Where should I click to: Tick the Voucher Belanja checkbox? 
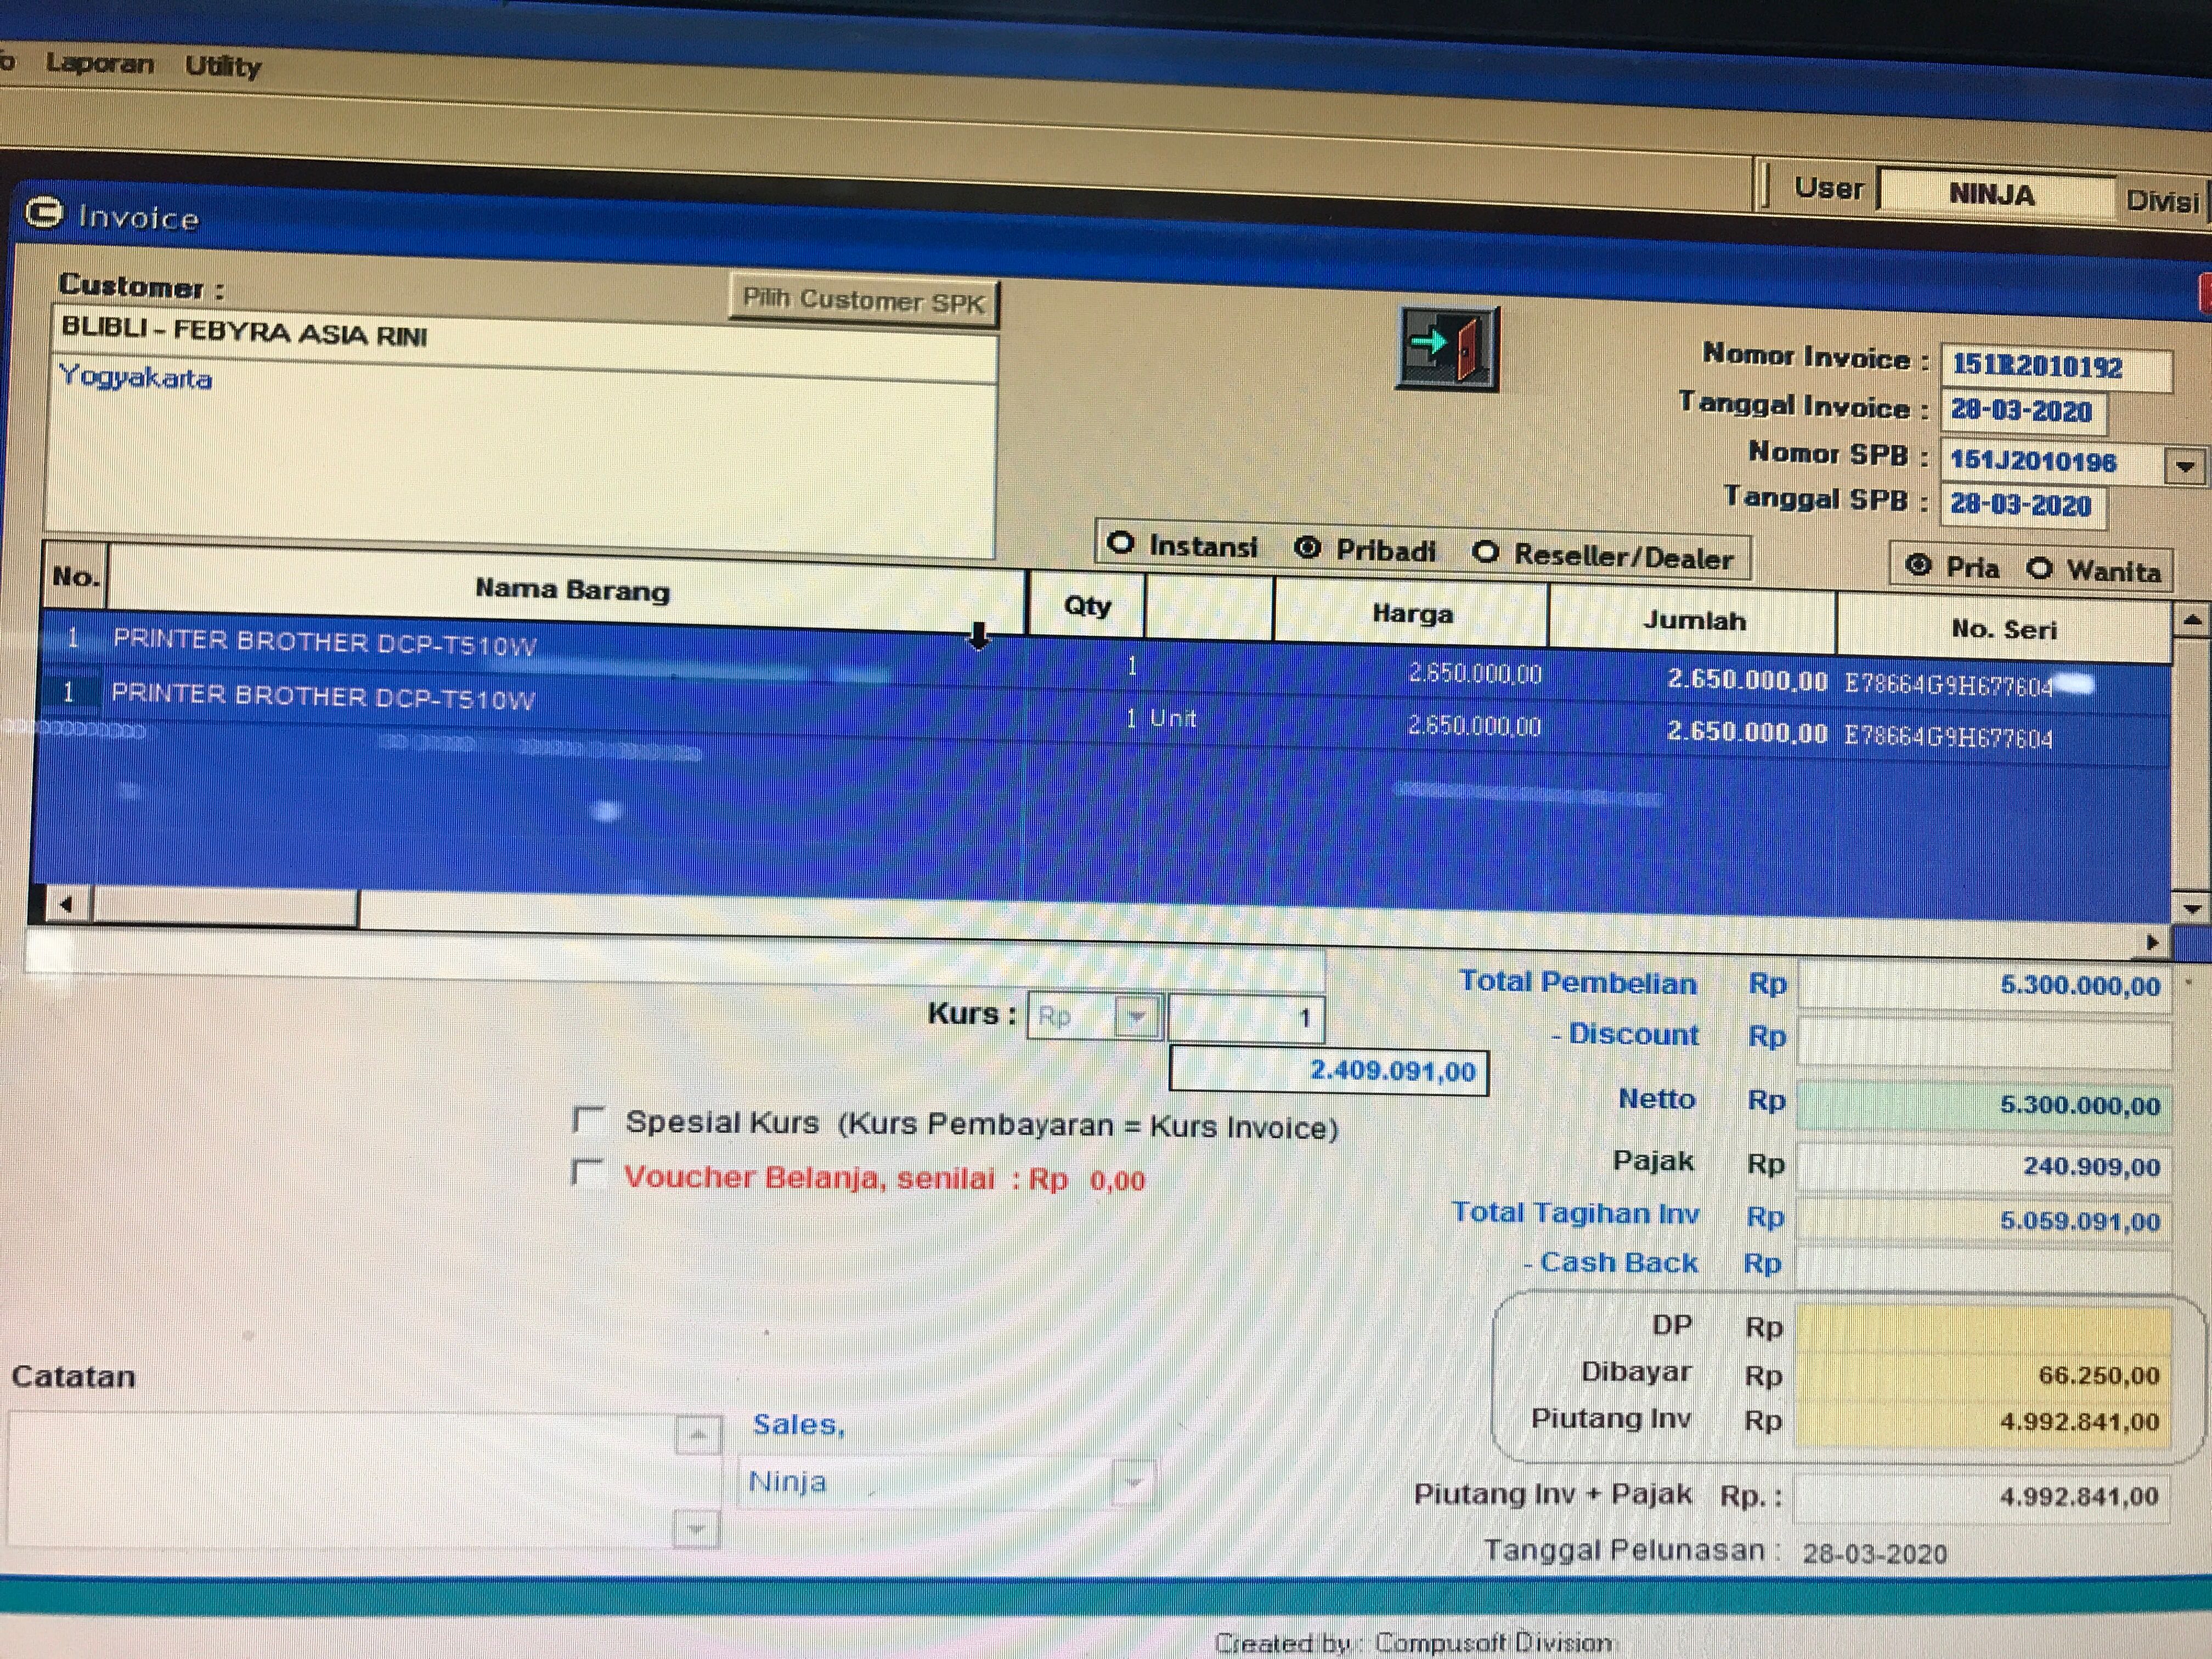[587, 1172]
